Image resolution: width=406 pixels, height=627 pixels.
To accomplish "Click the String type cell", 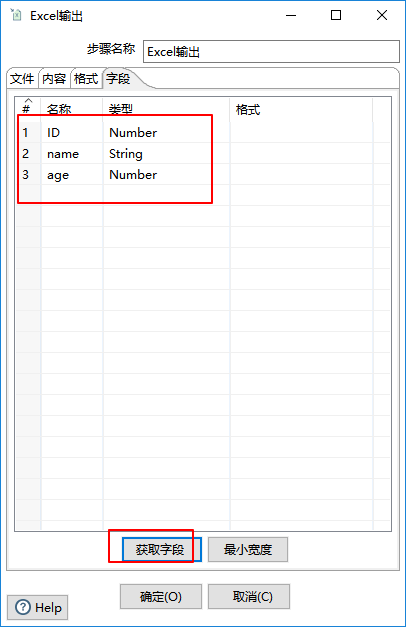I will (166, 154).
